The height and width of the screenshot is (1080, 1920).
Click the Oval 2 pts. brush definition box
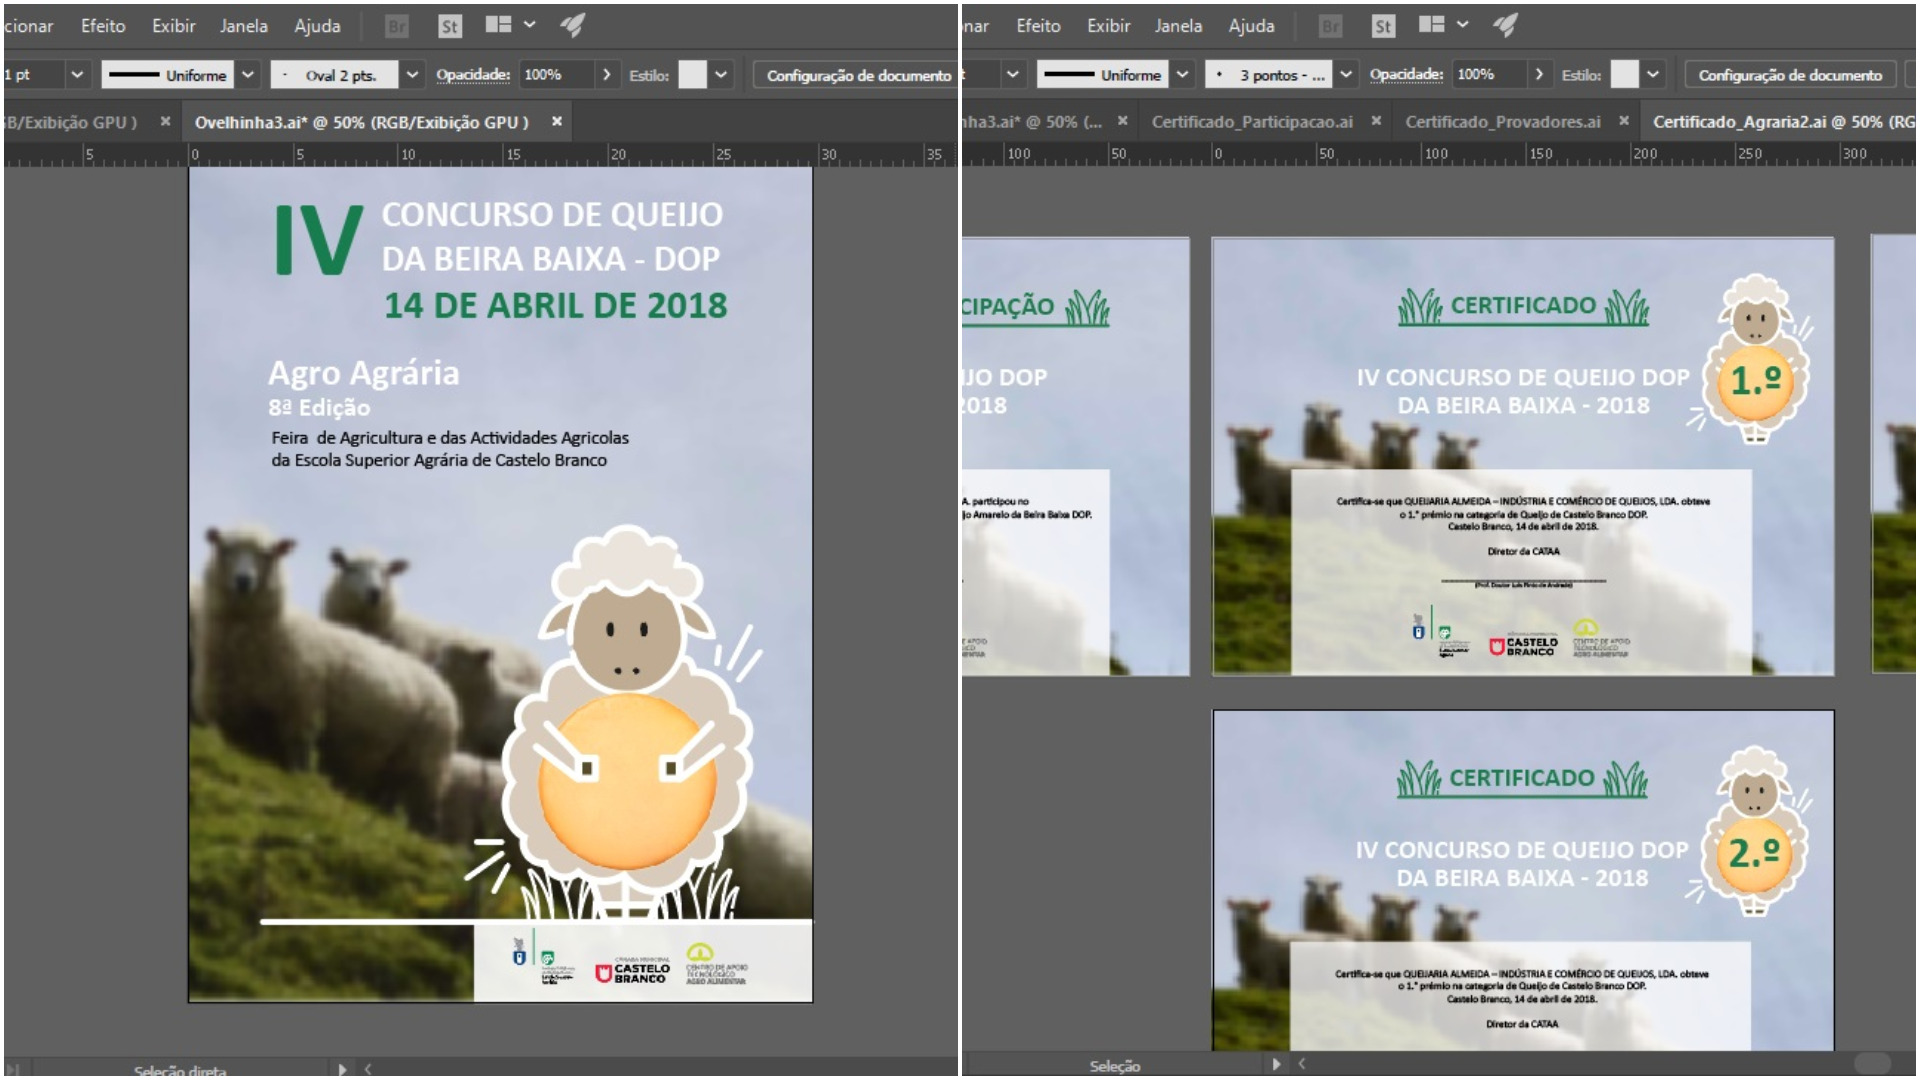pyautogui.click(x=335, y=75)
